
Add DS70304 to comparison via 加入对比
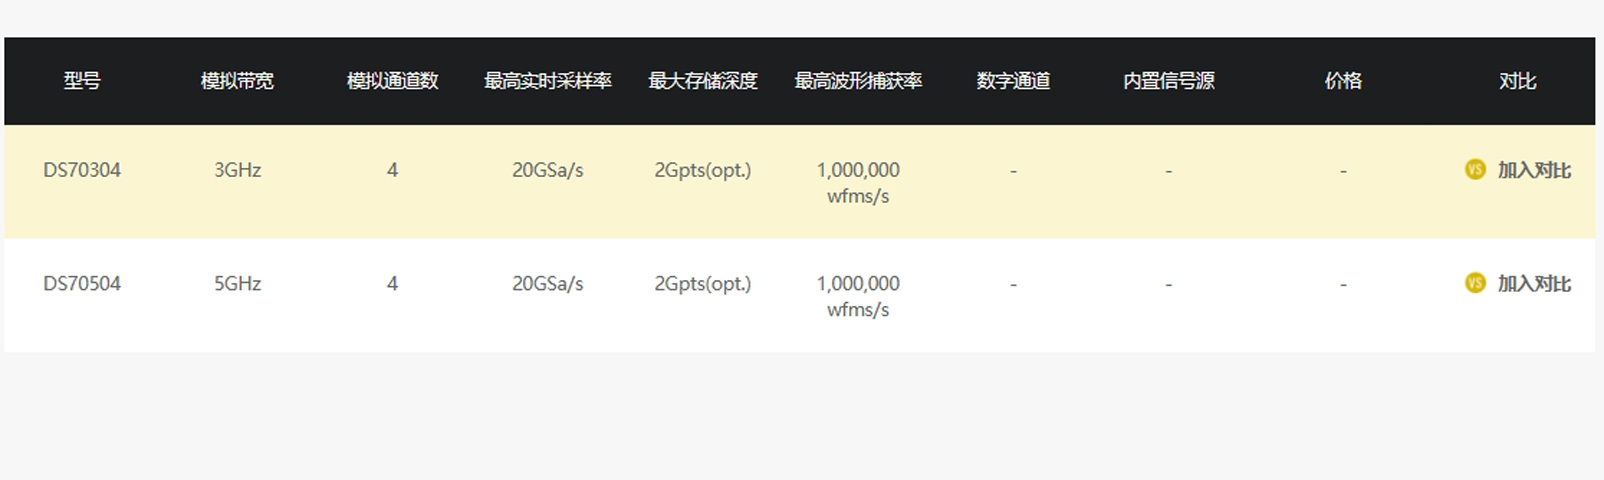[x=1534, y=170]
